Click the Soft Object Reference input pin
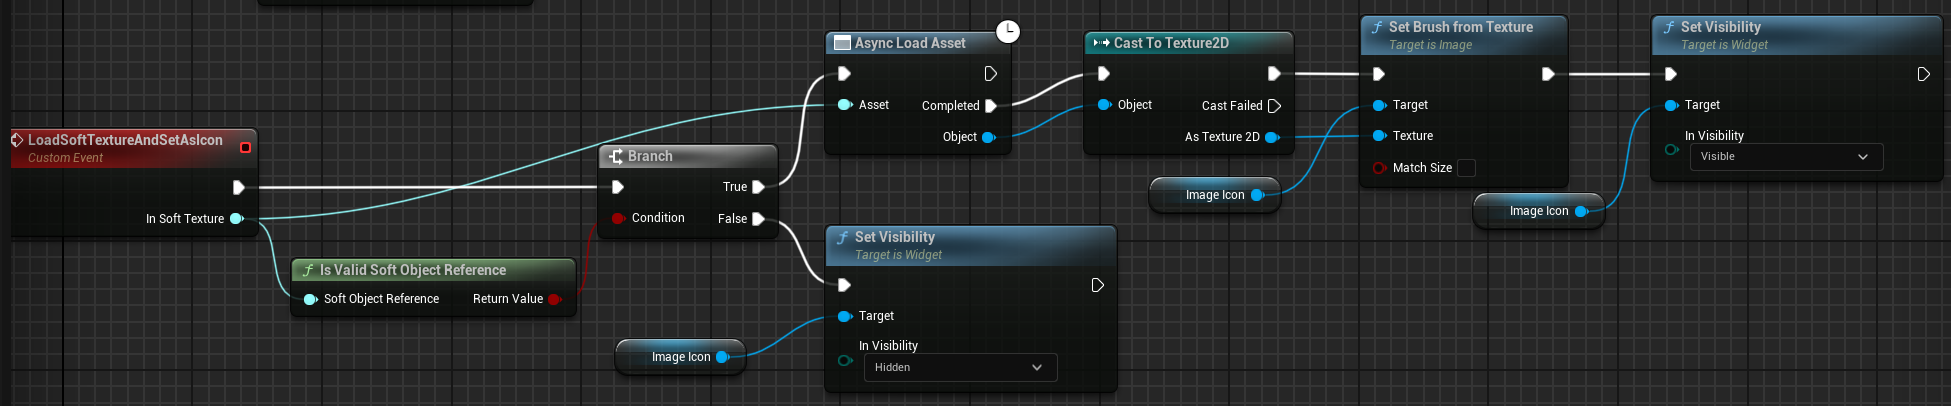Image resolution: width=1951 pixels, height=406 pixels. (310, 299)
